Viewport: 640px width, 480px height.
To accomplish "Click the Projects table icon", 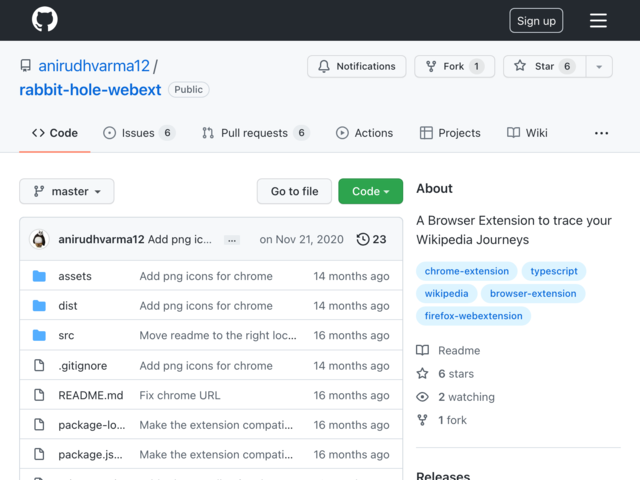I will pyautogui.click(x=426, y=133).
